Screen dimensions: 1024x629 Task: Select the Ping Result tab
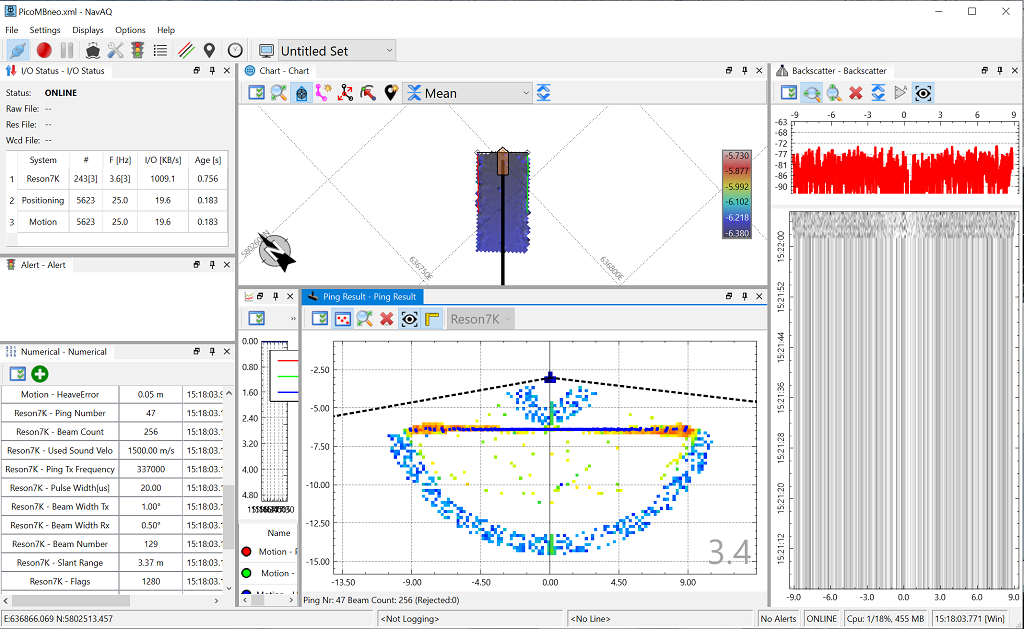tap(362, 297)
